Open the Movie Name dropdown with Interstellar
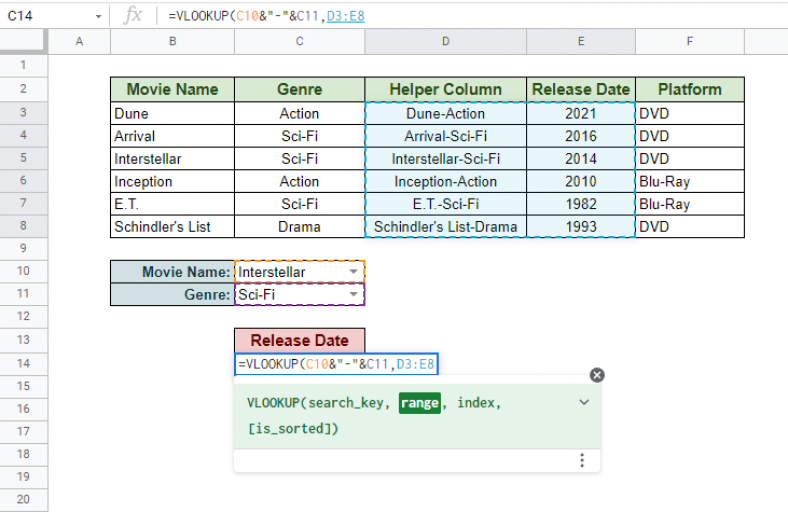 pos(353,272)
